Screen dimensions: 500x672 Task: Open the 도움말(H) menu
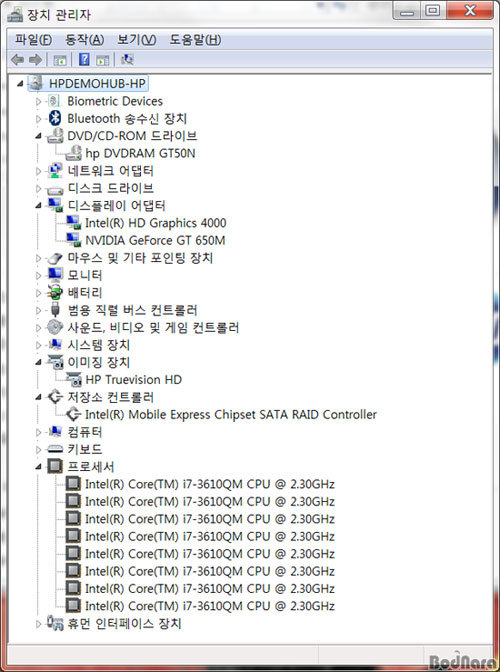[x=195, y=40]
